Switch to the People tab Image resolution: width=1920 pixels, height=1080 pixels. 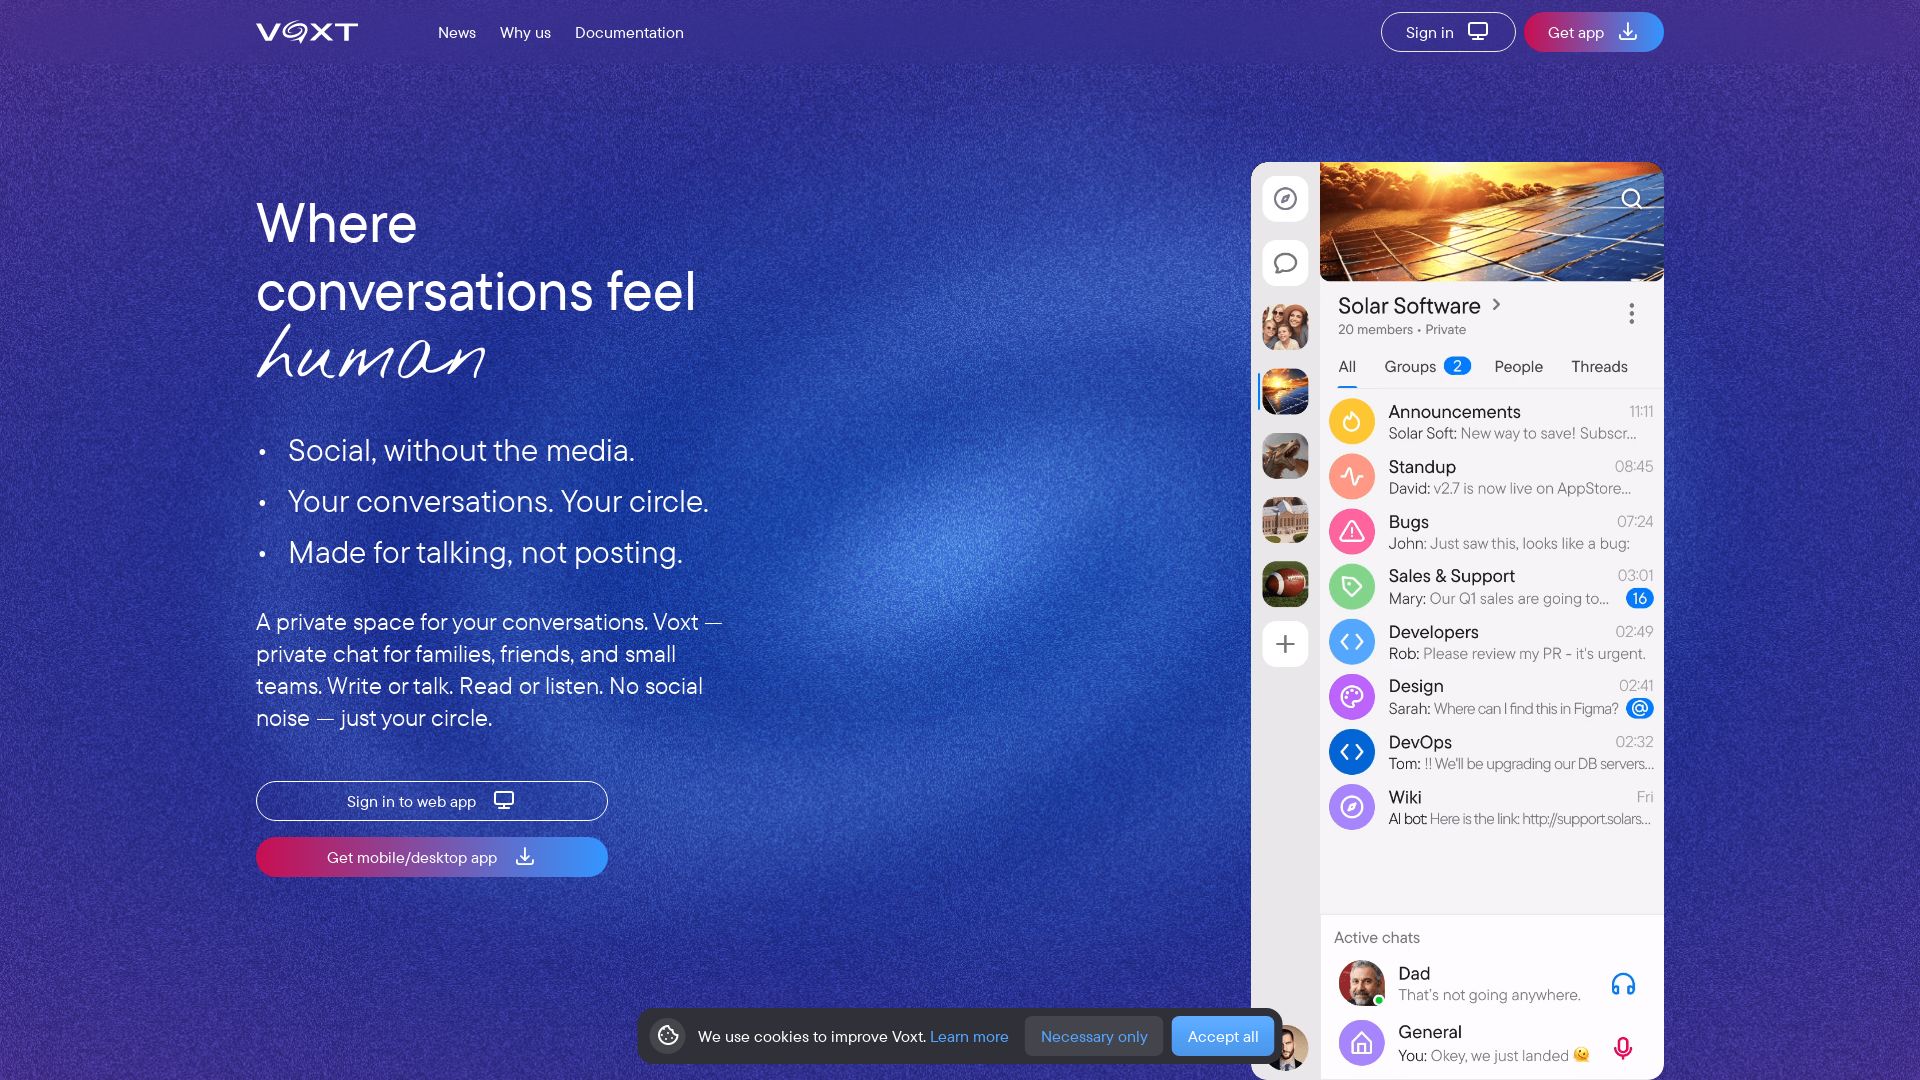[x=1518, y=367]
